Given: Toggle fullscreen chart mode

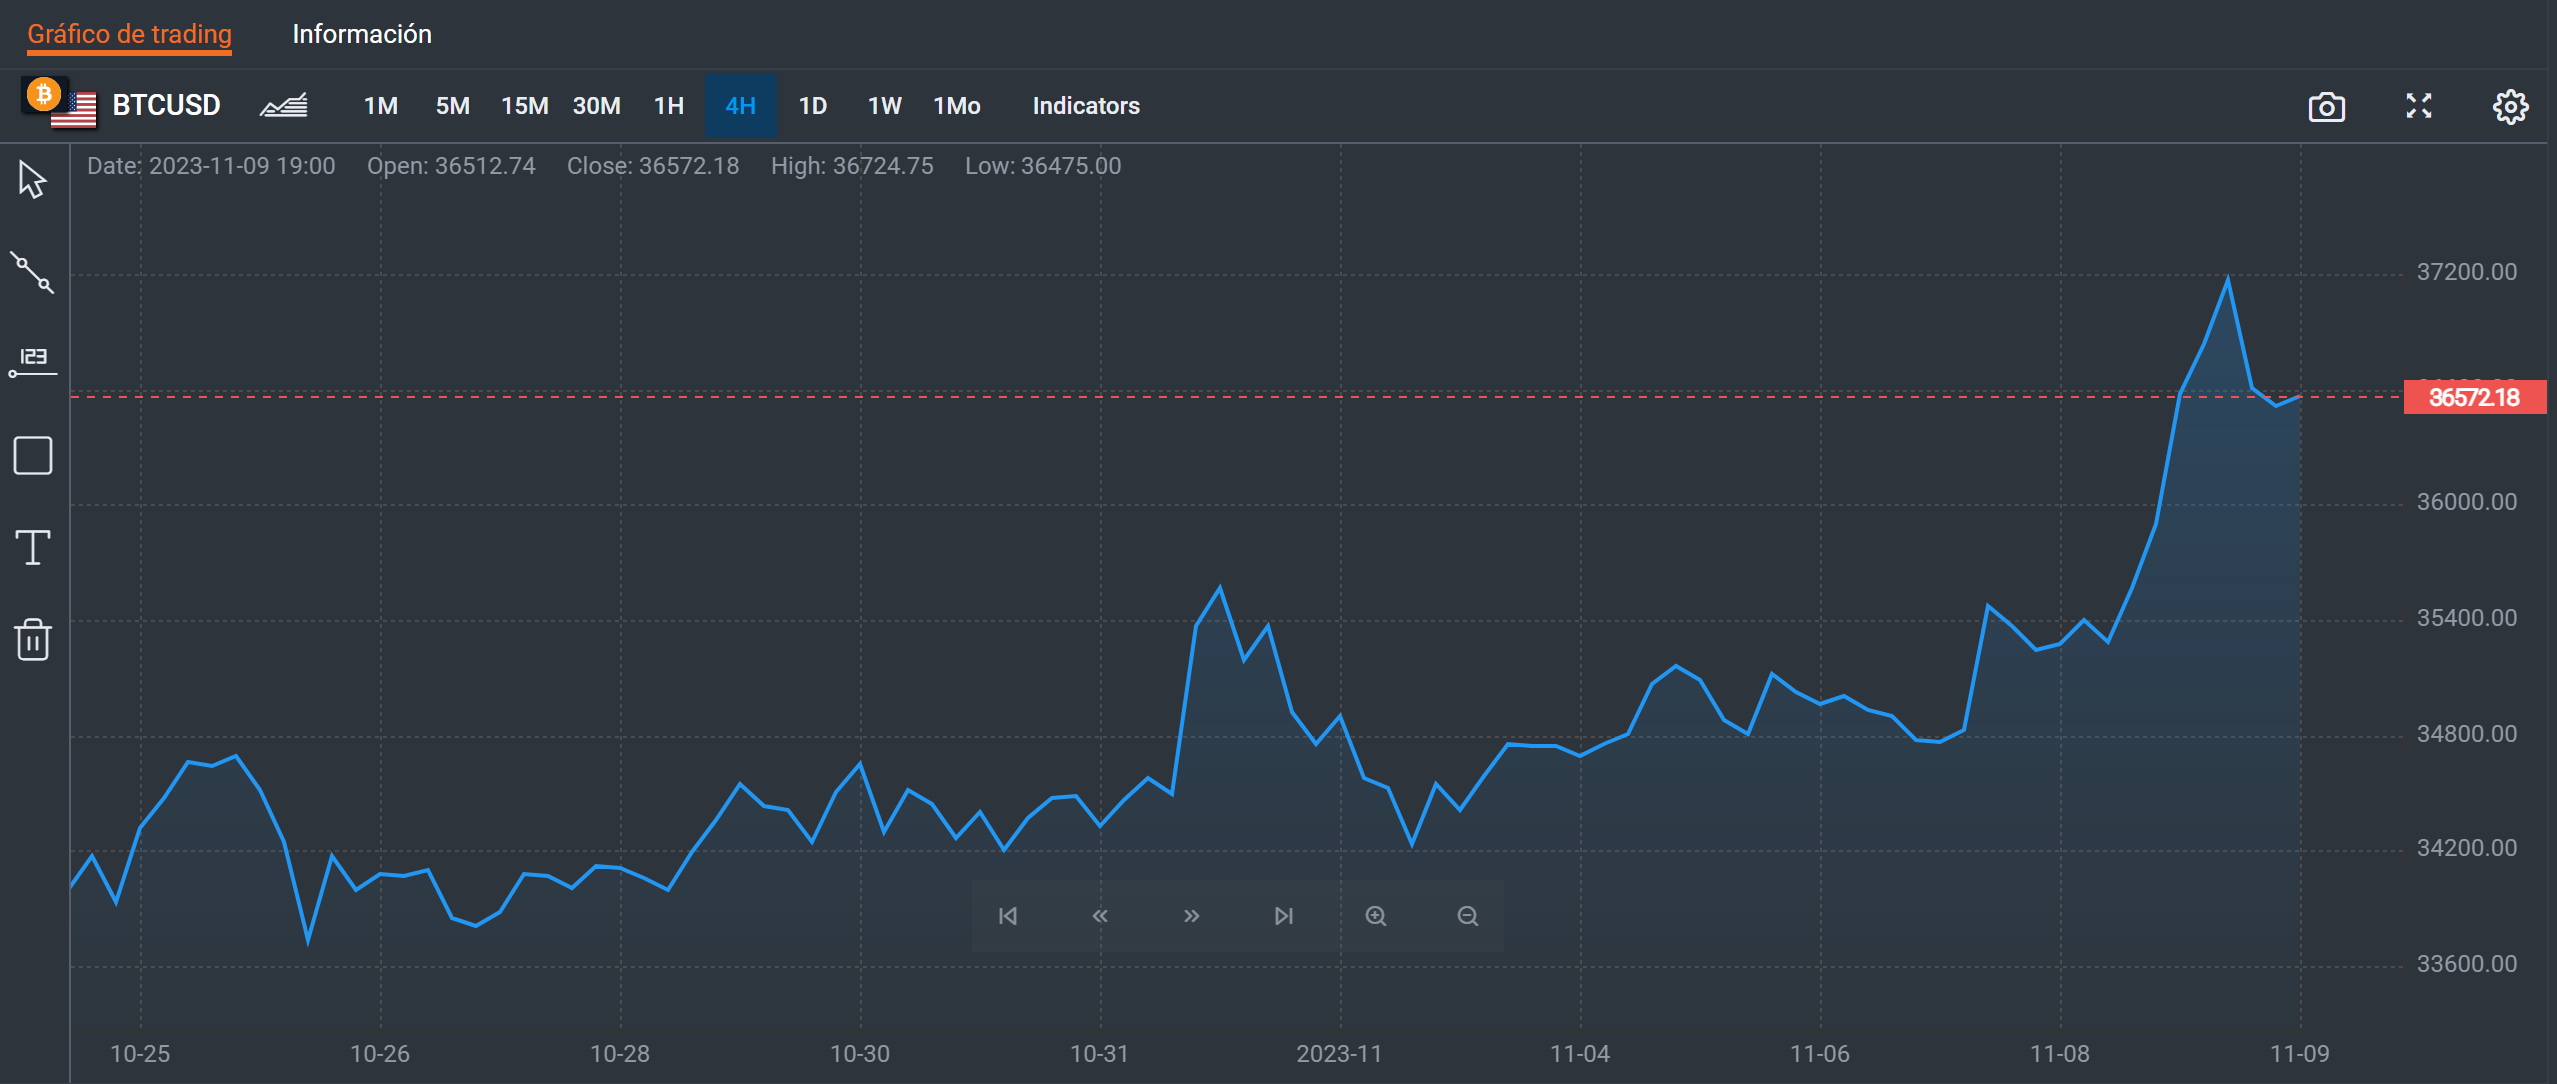Looking at the screenshot, I should pyautogui.click(x=2418, y=106).
